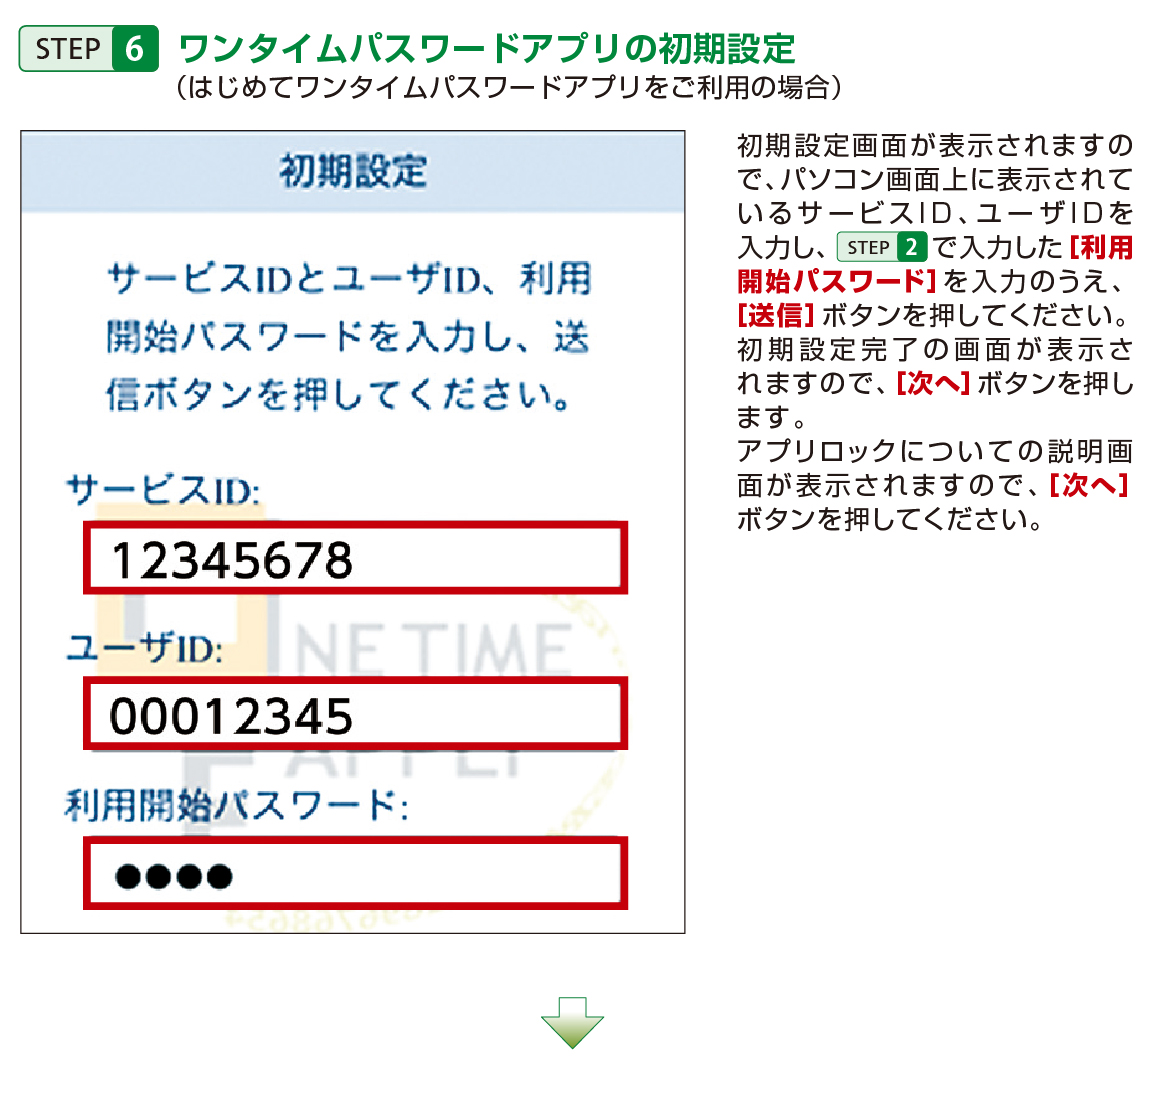Viewport: 1150px width, 1107px height.
Task: Click the ワンタイムパスワードアプリの初期設定 heading
Action: (486, 47)
